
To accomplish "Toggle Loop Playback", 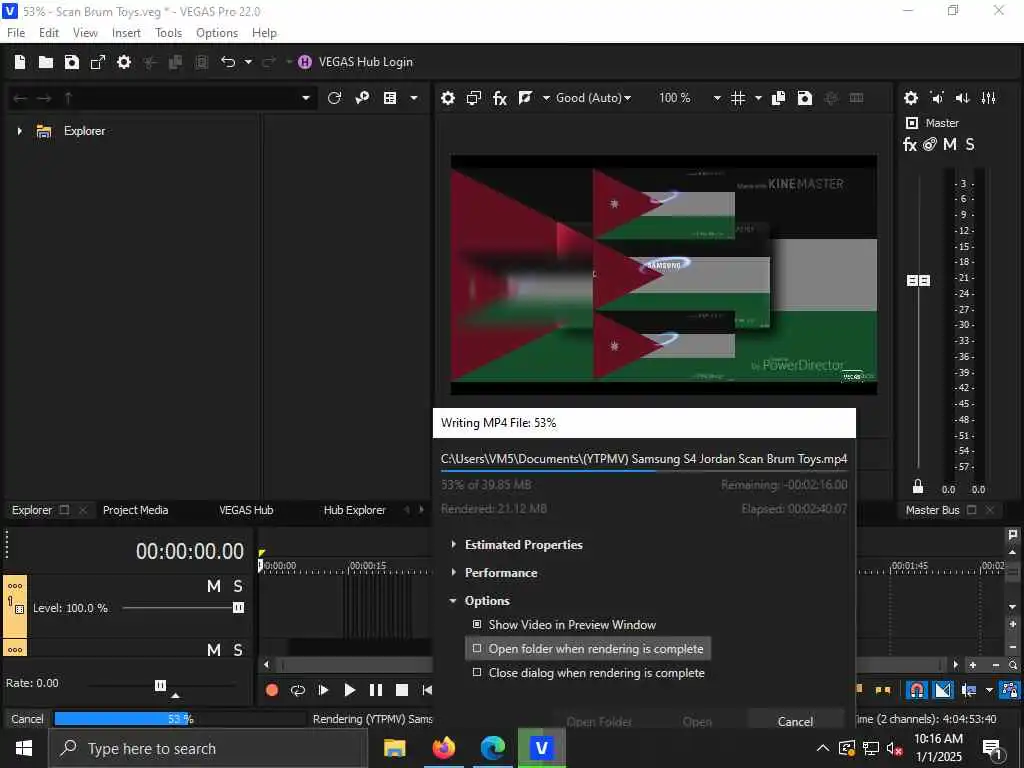I will click(x=298, y=690).
